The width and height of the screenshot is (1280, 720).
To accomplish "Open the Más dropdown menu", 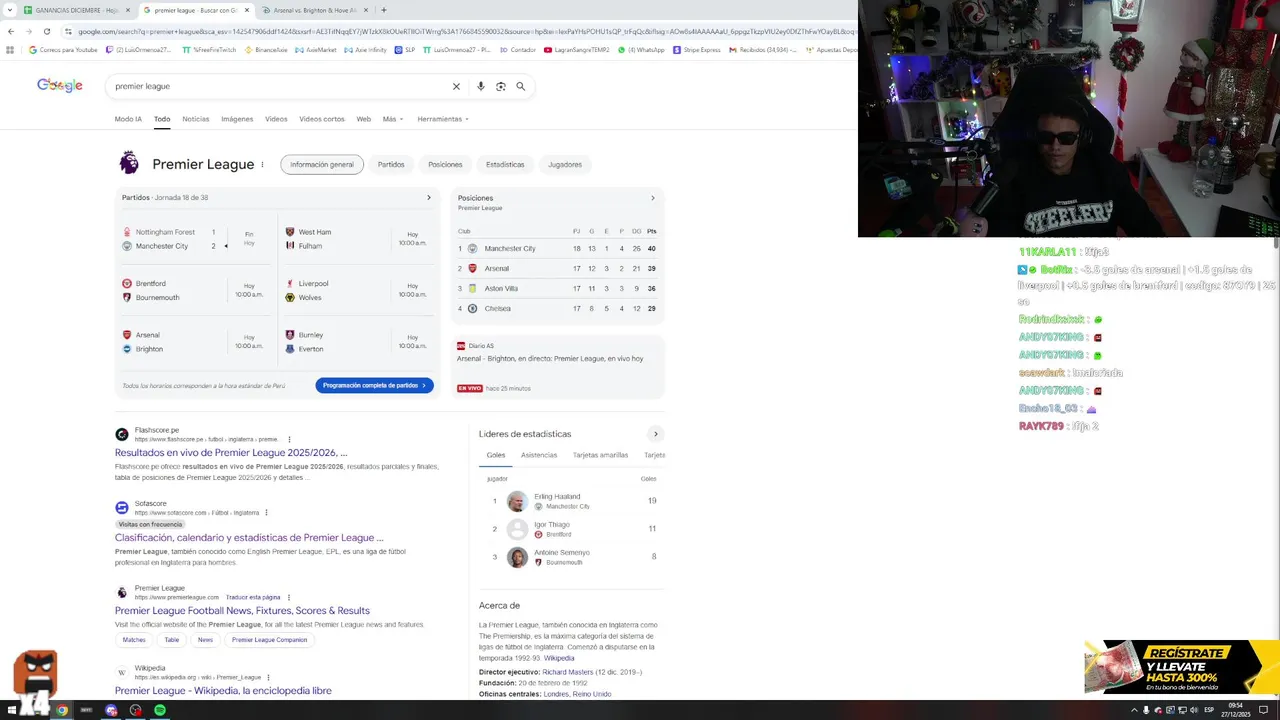I will coord(393,119).
